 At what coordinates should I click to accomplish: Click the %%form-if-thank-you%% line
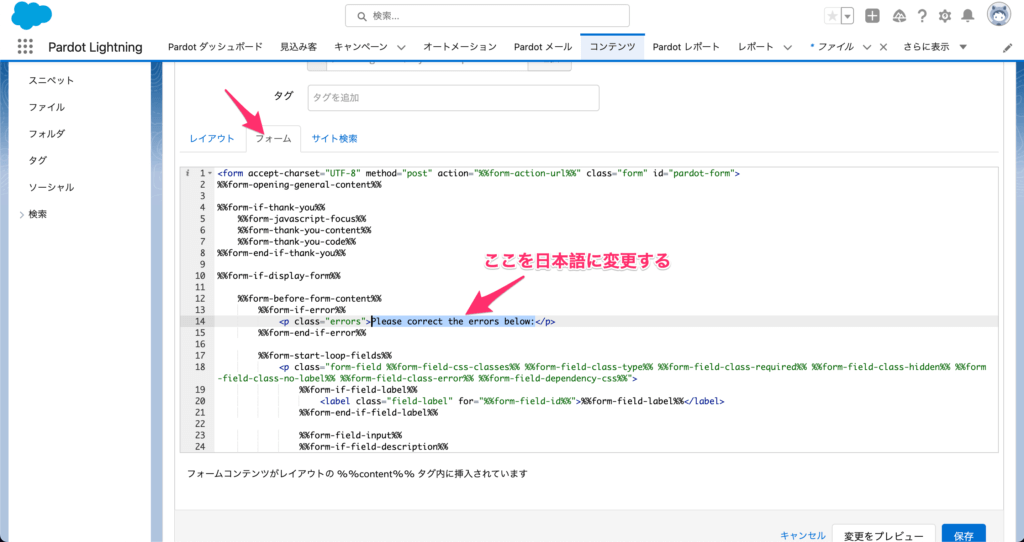[x=271, y=207]
